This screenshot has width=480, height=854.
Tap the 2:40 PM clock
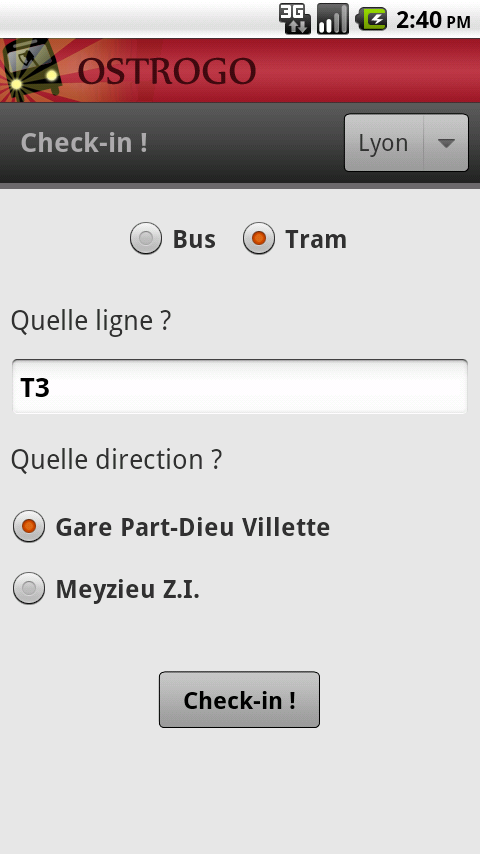433,20
